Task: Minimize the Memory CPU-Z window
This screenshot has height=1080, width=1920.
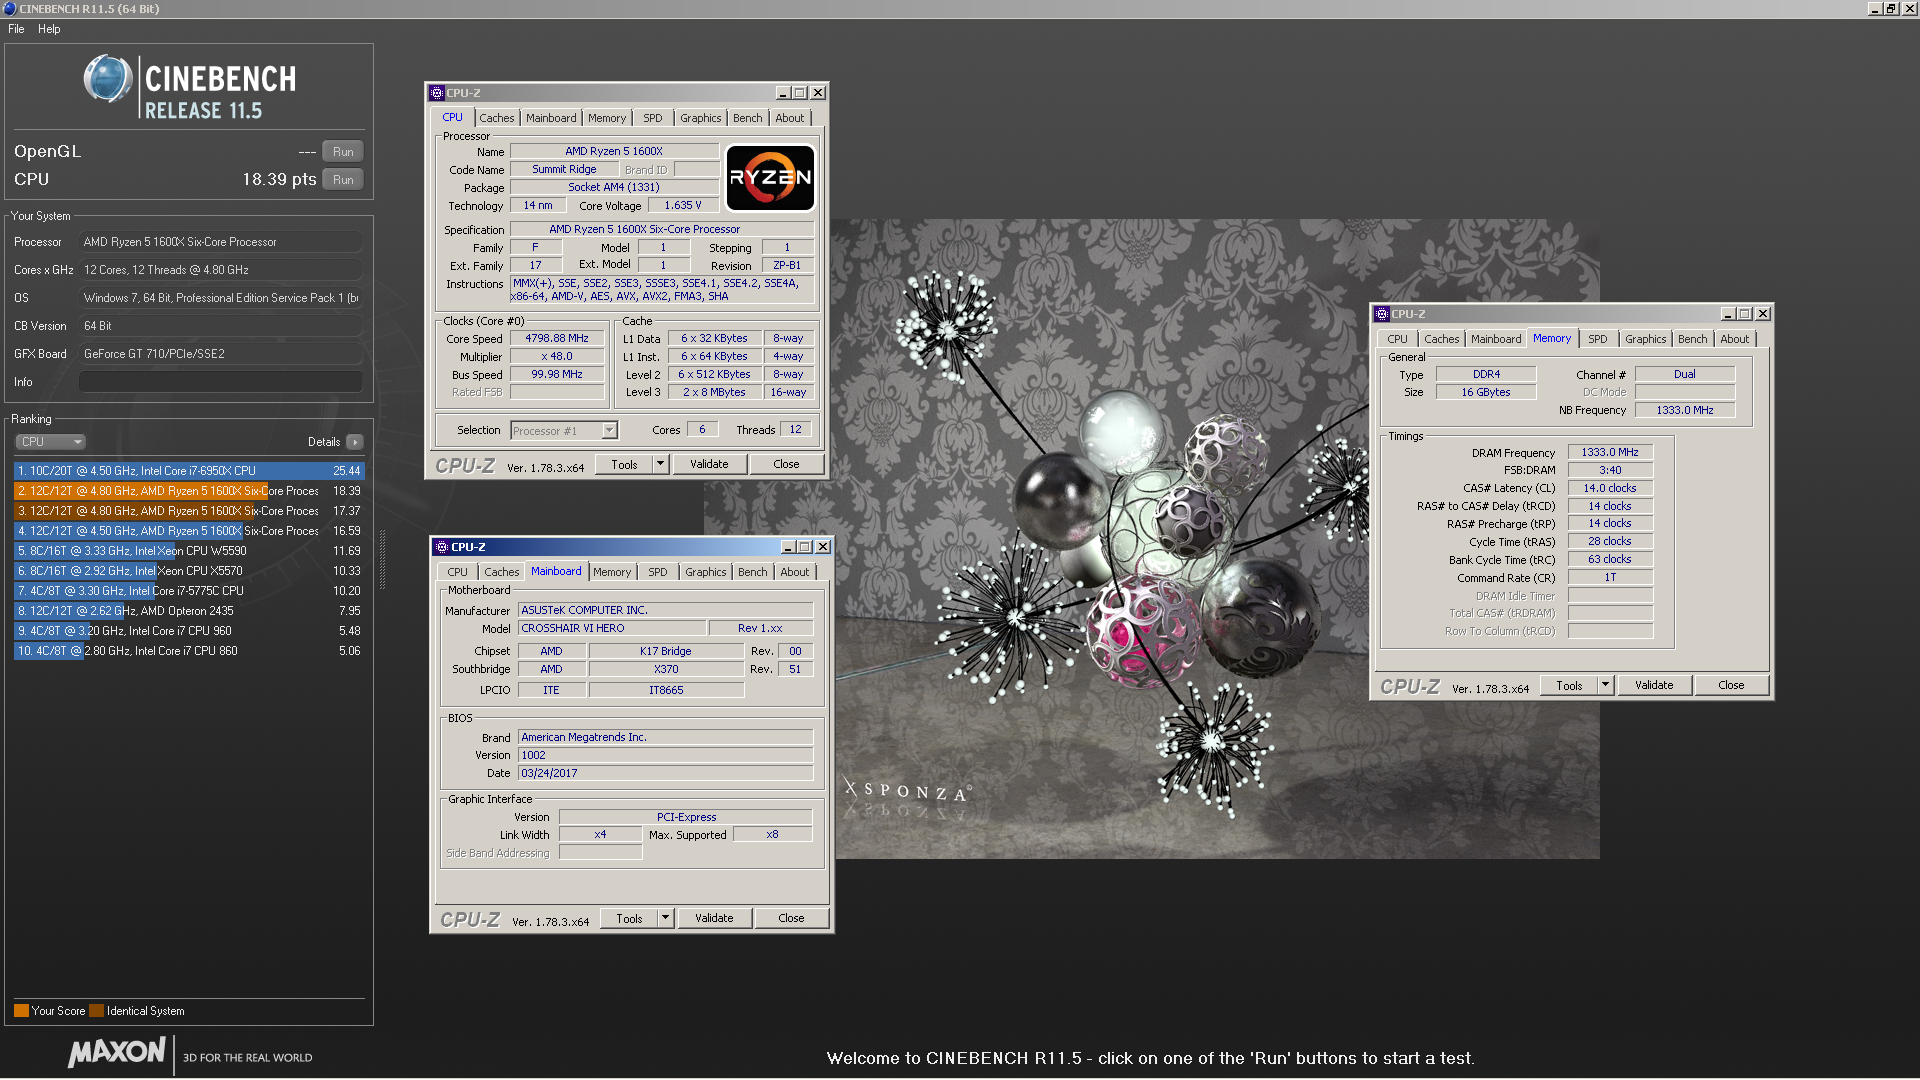Action: pyautogui.click(x=1728, y=314)
